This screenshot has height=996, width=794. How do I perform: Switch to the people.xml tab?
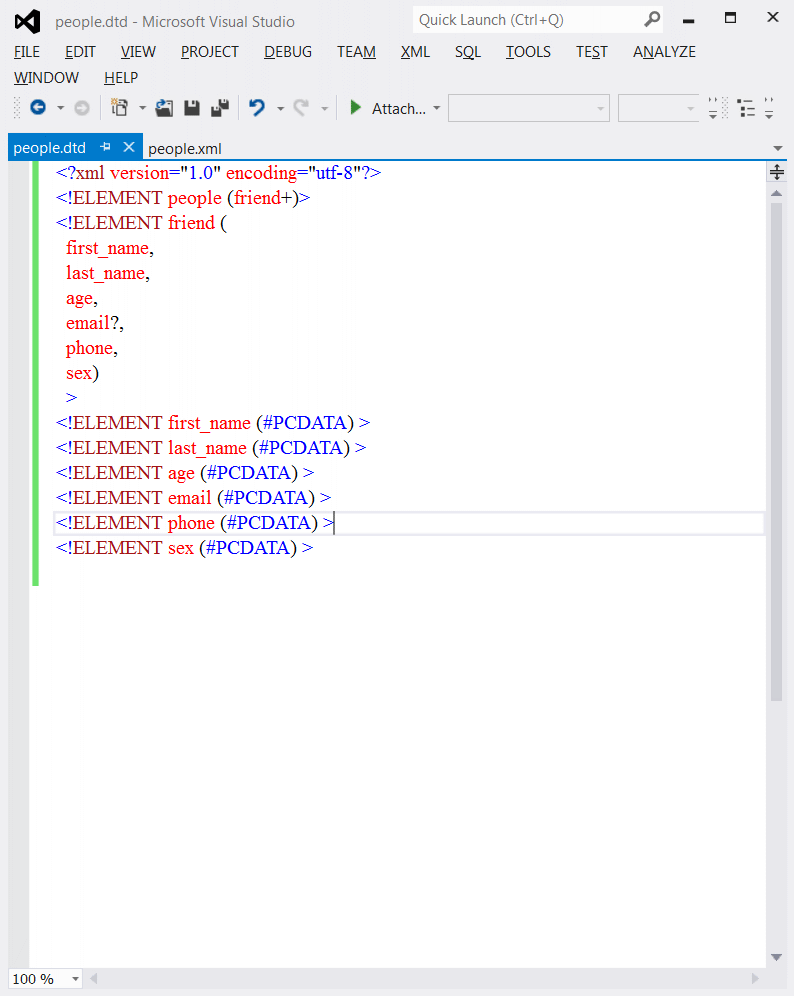[x=185, y=149]
